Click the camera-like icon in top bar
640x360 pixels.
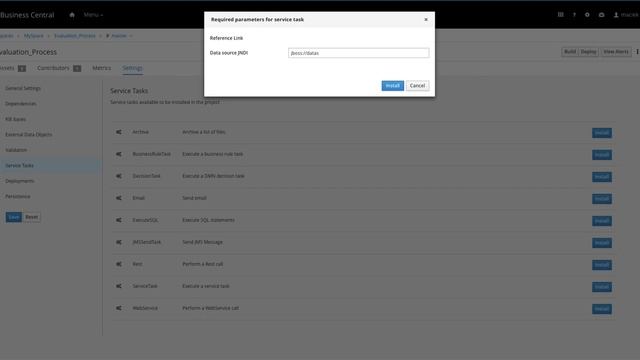coord(601,15)
